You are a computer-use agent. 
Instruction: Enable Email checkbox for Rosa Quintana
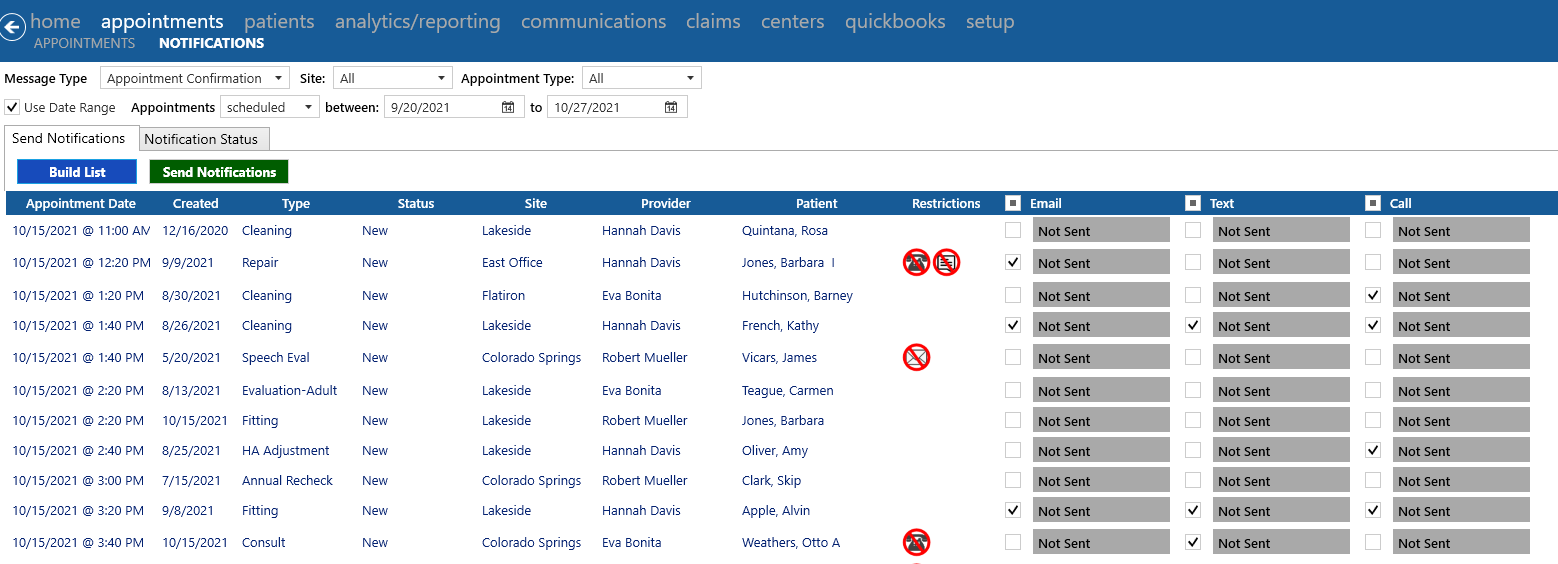pos(1013,231)
